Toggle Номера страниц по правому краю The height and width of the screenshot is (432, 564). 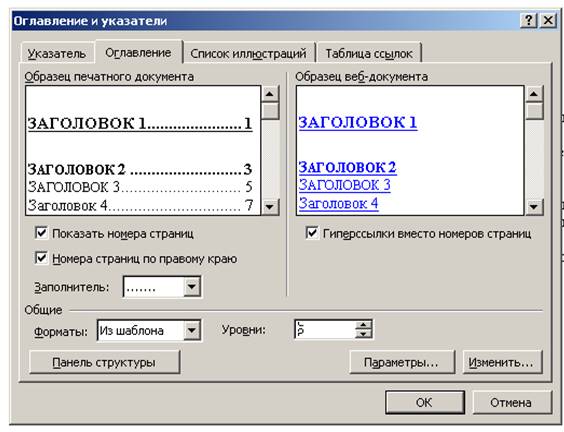point(41,258)
